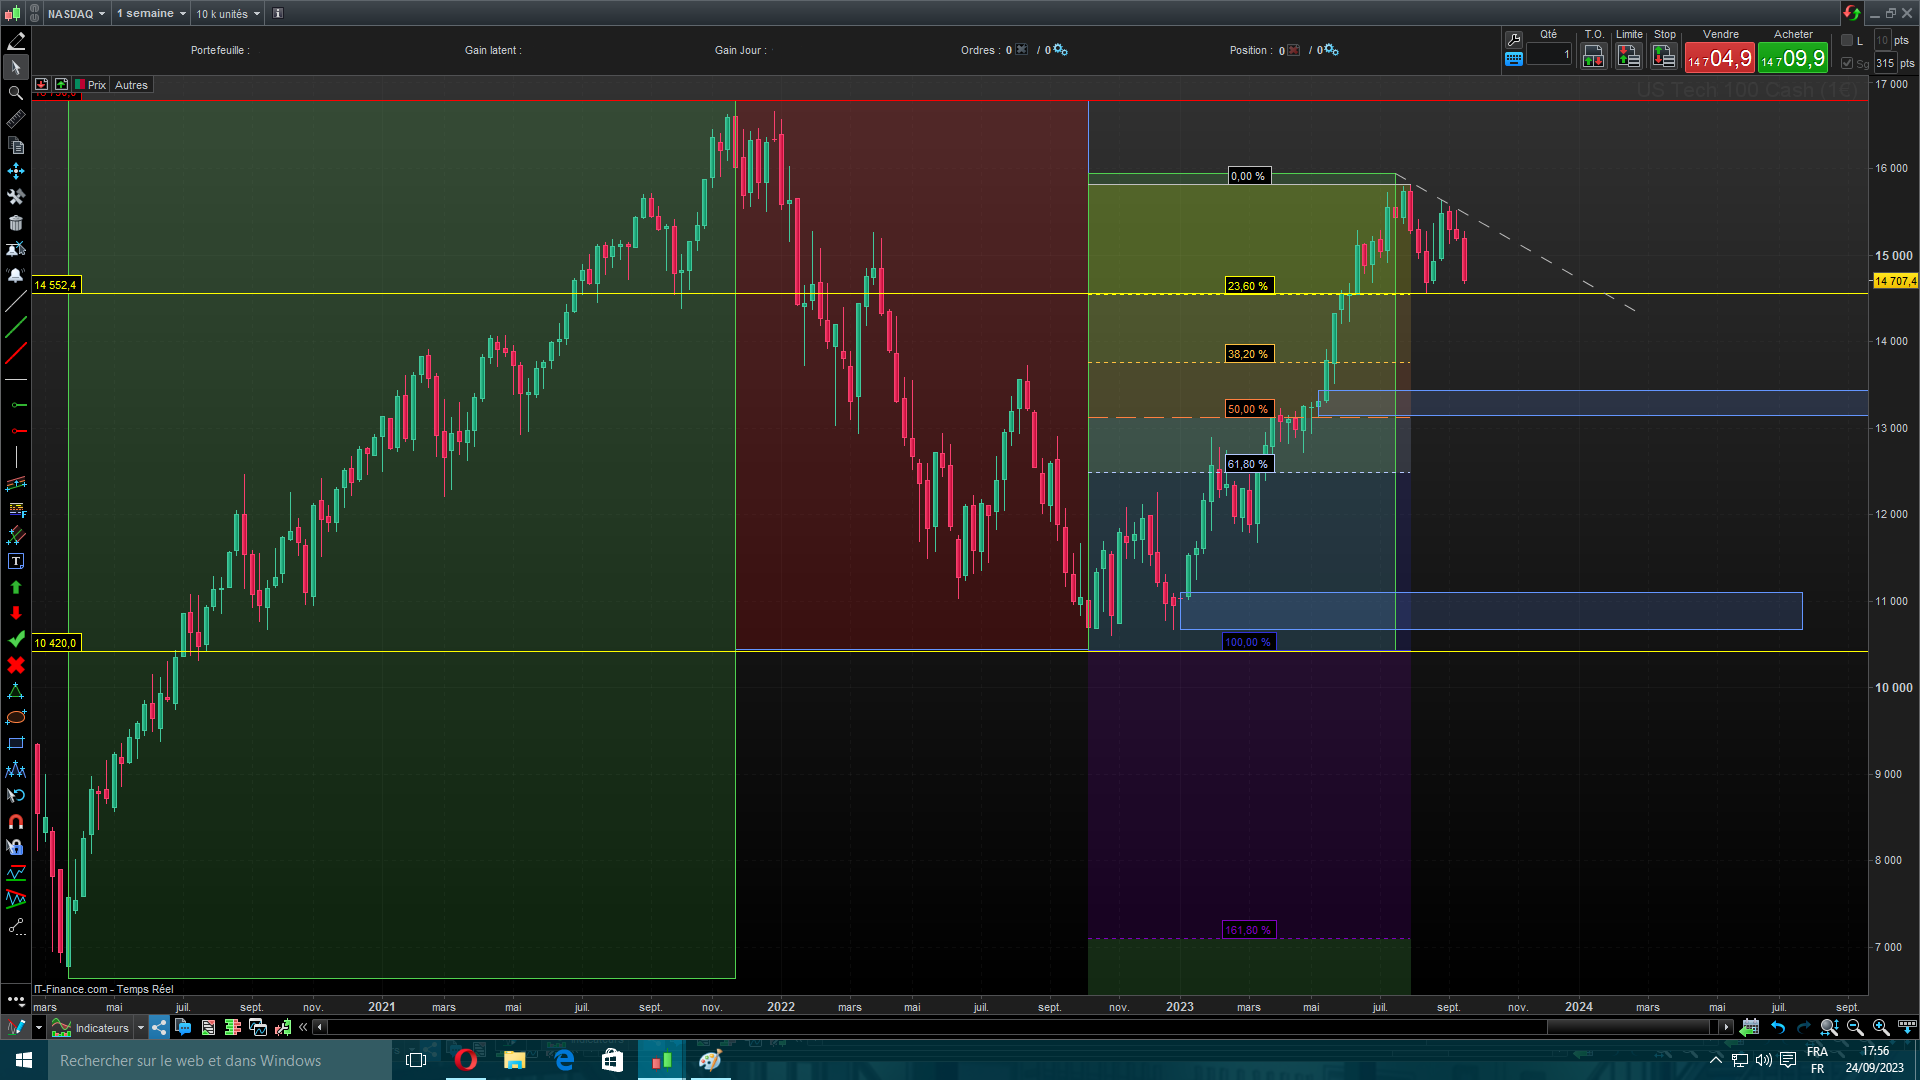Toggle the L checkbox

click(1847, 41)
